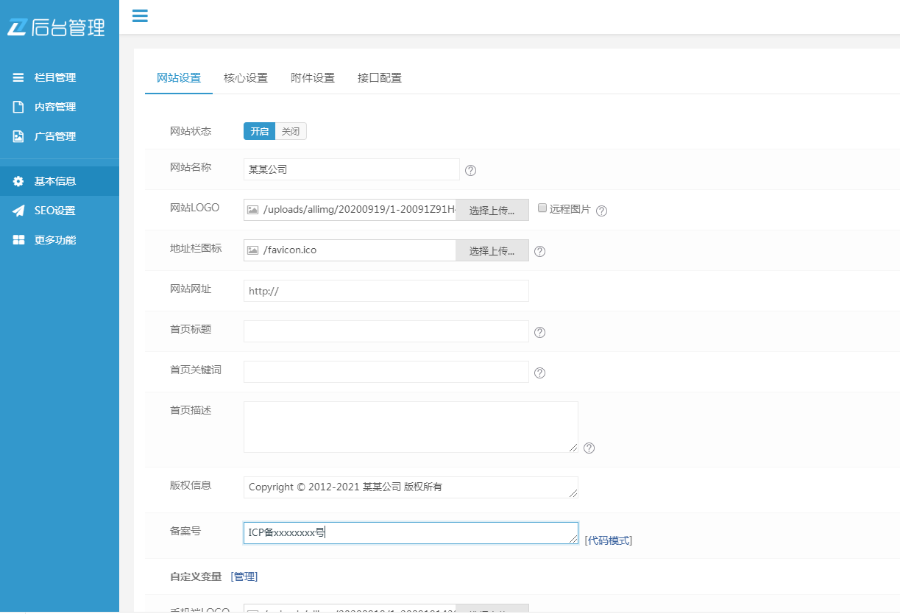Screen dimensions: 900x614
Task: Click the help icon next to the 地址栏图标 upload button
Action: 540,251
